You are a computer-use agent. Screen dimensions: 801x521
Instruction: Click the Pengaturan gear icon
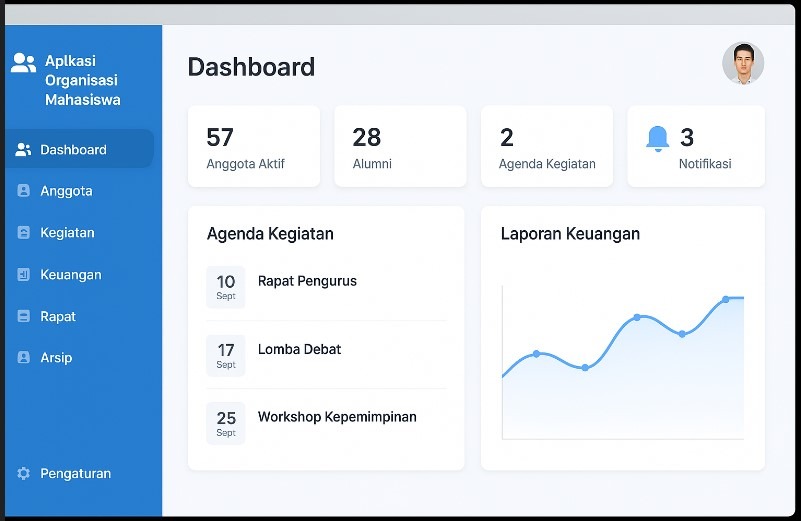coord(23,473)
